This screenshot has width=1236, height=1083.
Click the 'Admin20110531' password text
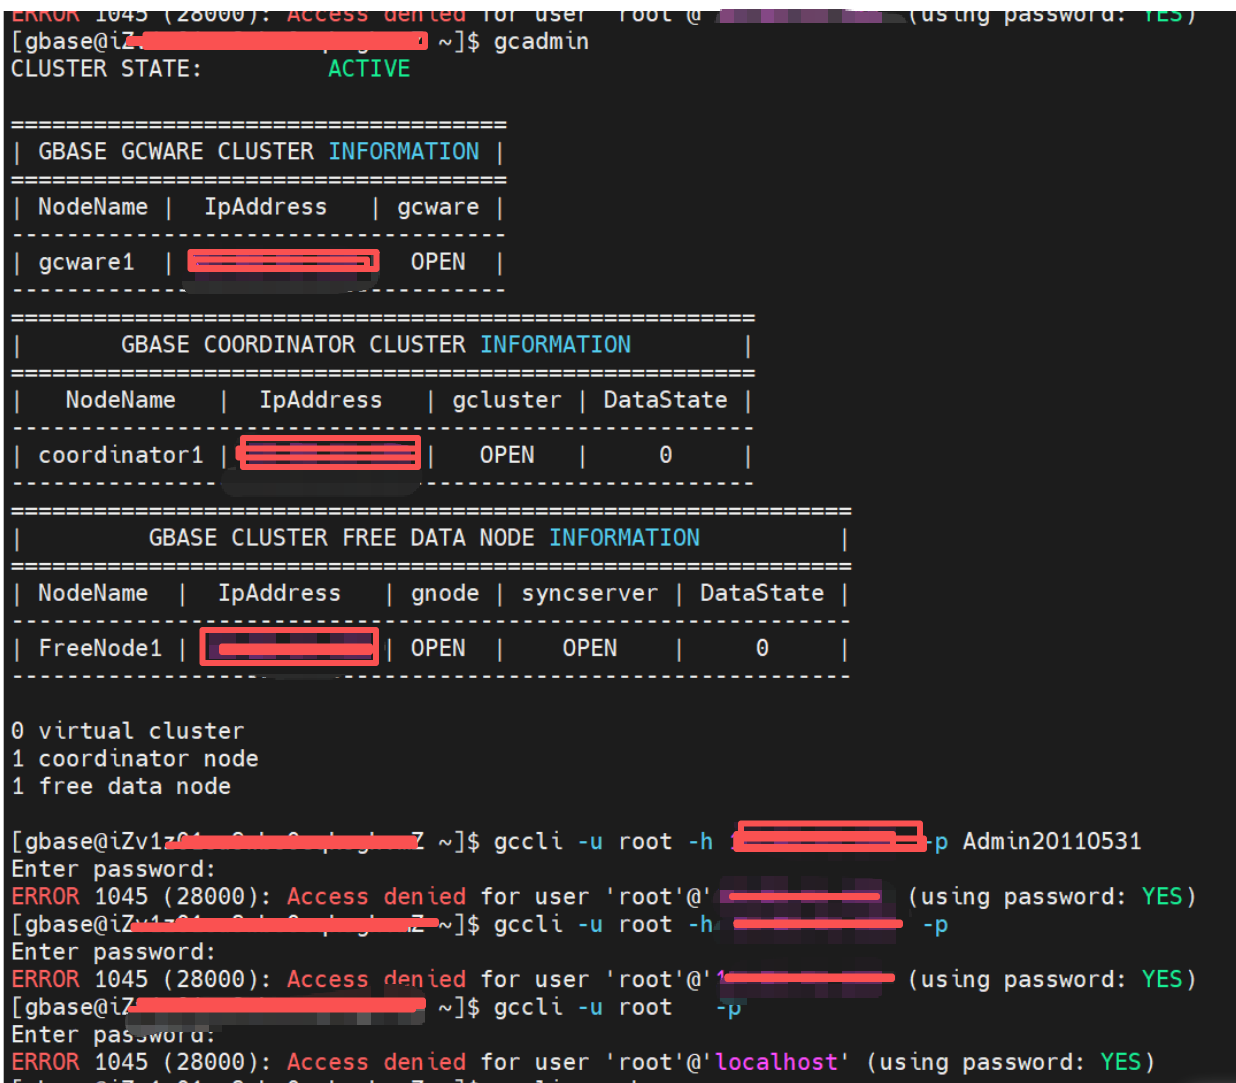[x=1052, y=841]
